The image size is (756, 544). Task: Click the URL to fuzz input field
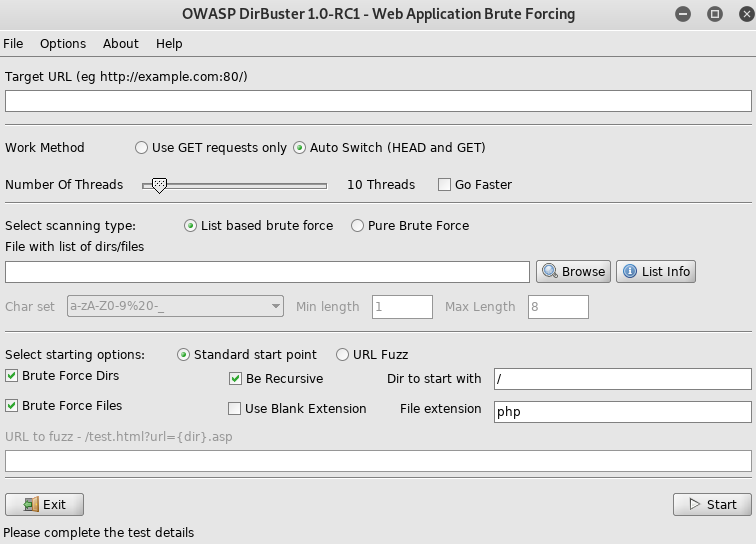[378, 461]
